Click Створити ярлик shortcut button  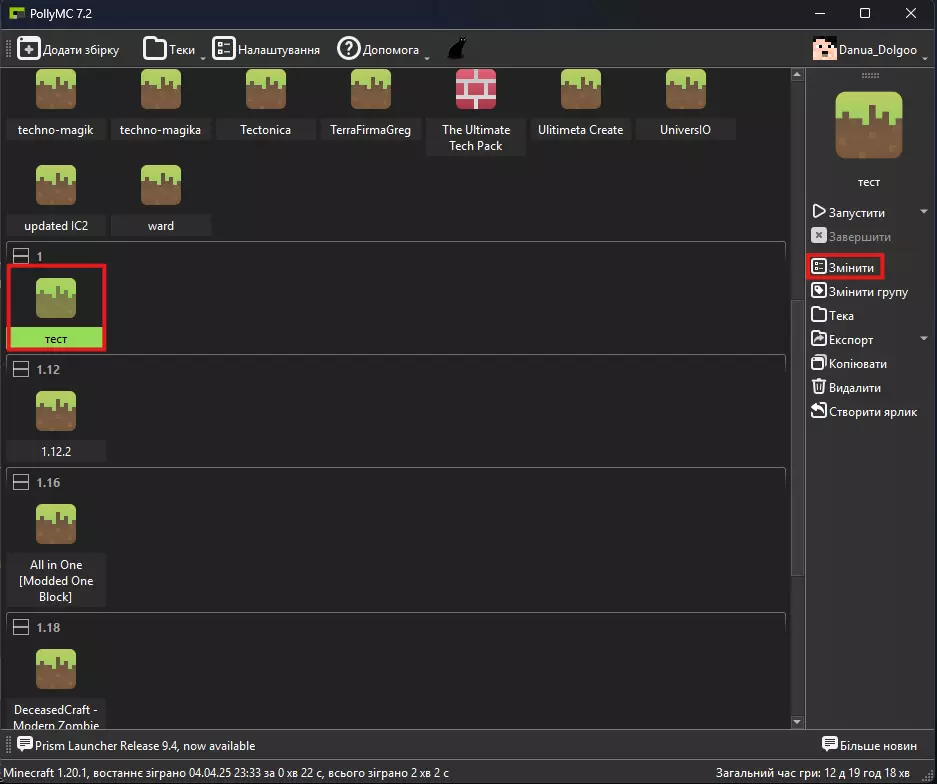[864, 411]
